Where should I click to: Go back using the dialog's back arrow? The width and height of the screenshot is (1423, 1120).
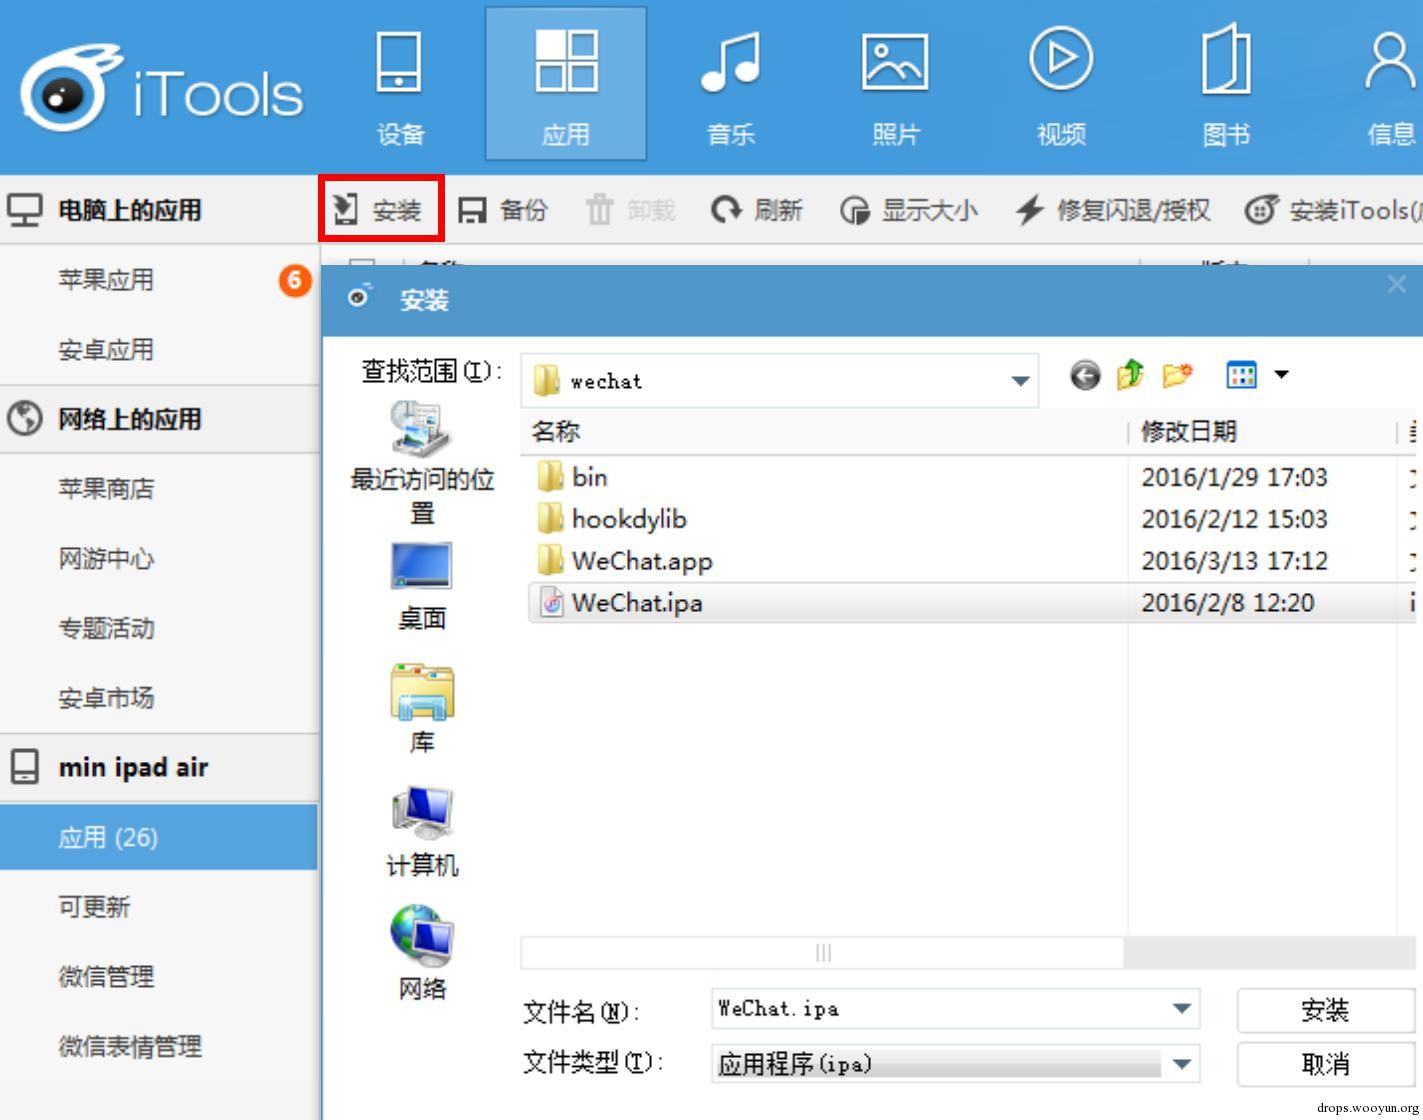[x=1084, y=375]
